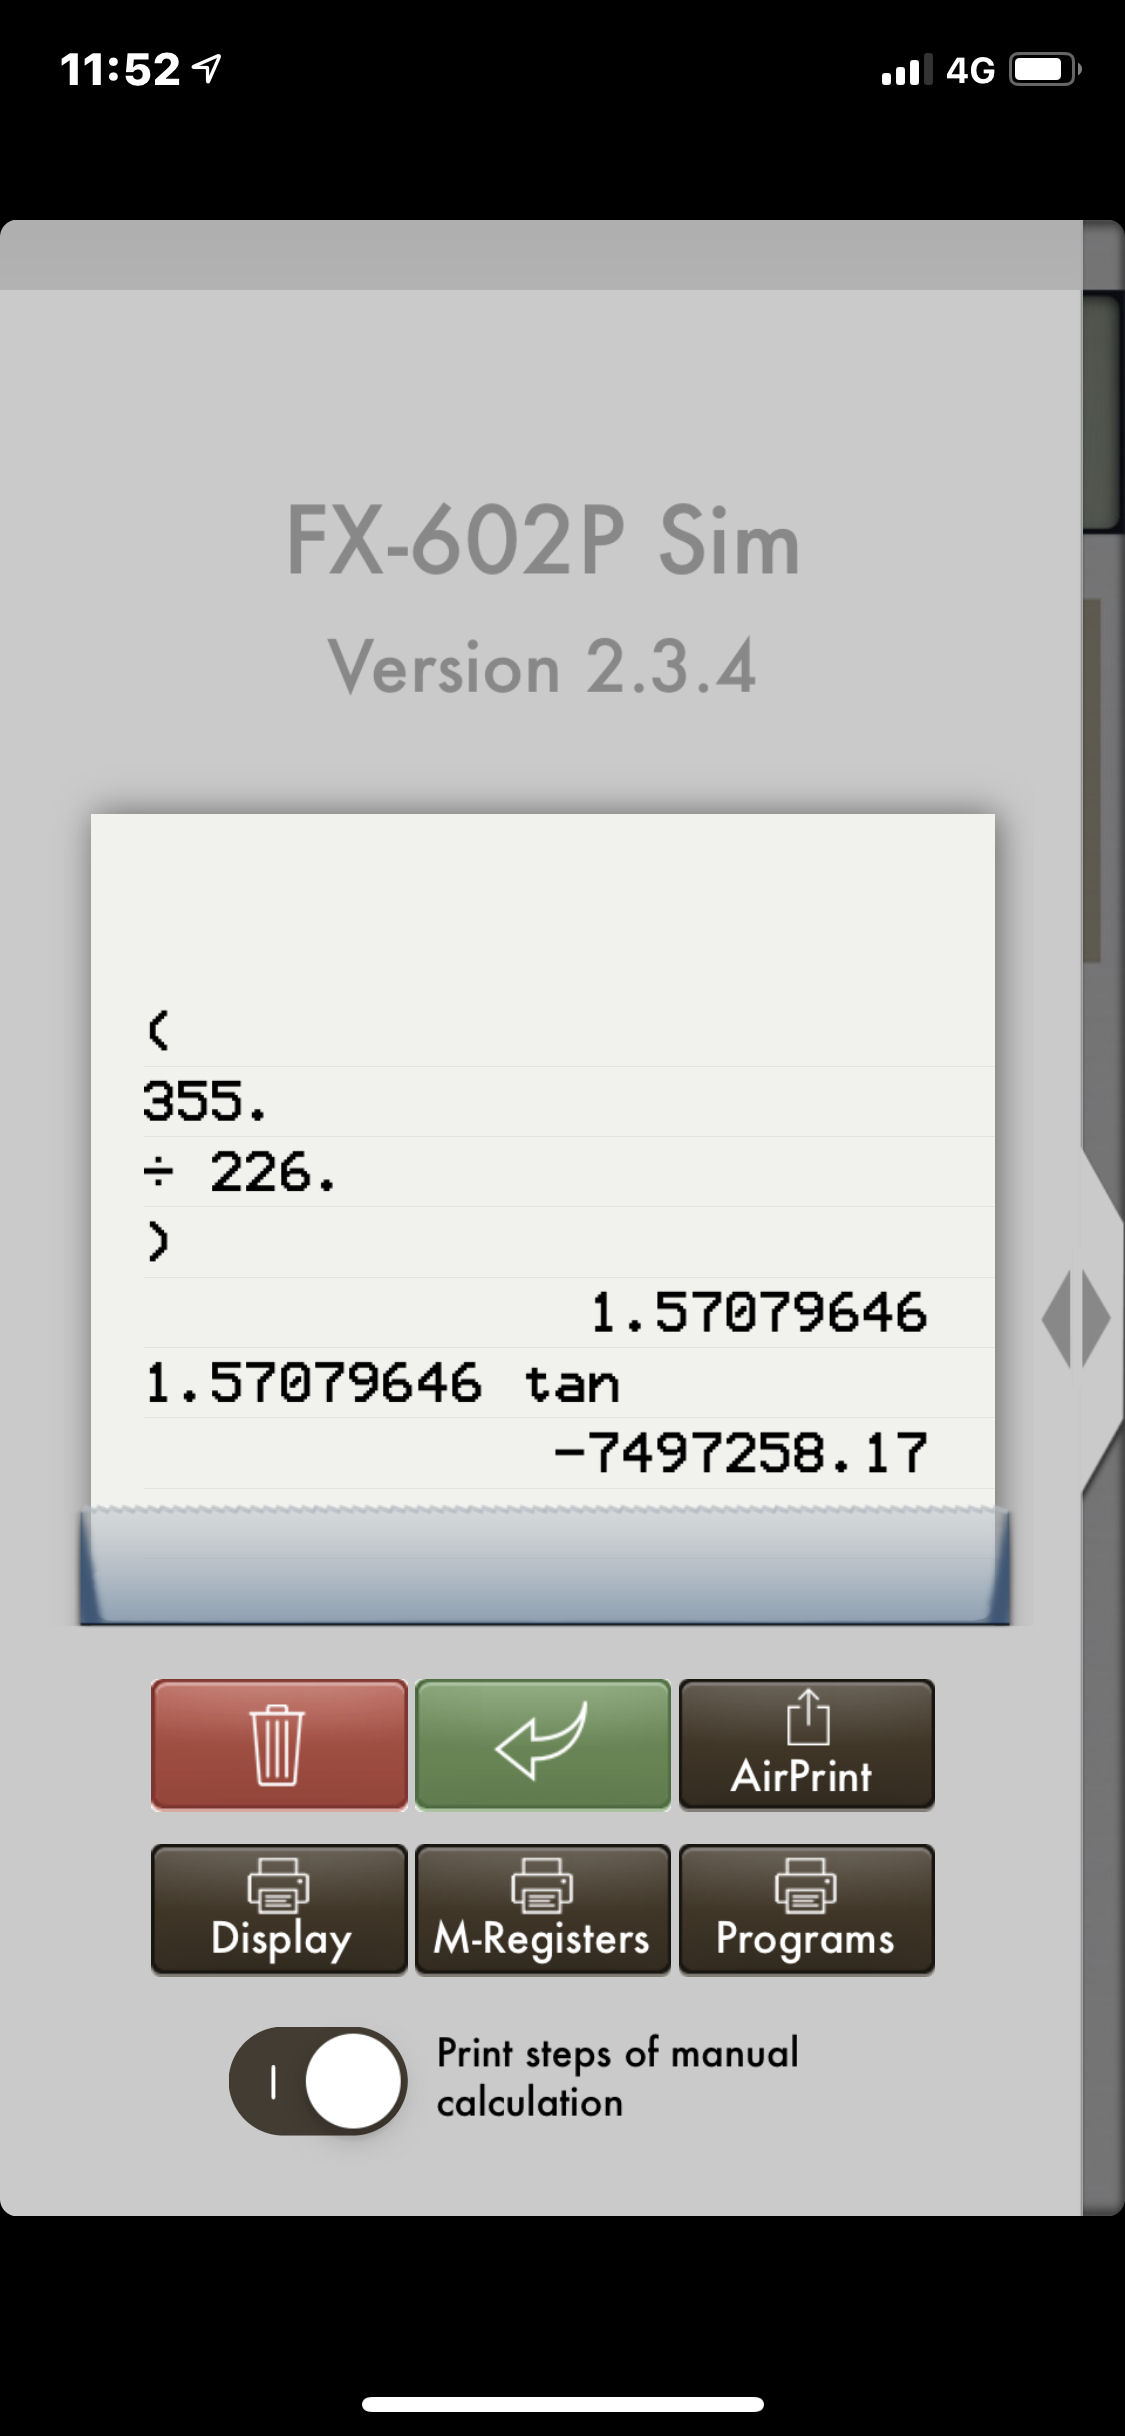1125x2436 pixels.
Task: Print the M-Registers
Action: pos(543,1910)
